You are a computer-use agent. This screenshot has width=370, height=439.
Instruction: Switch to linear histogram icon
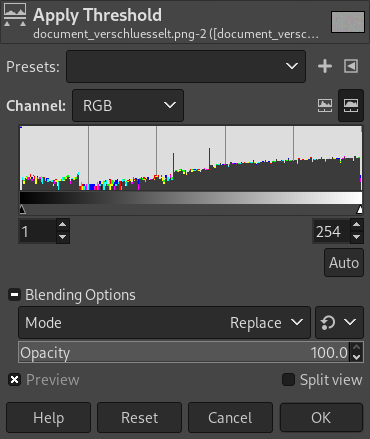(x=325, y=105)
